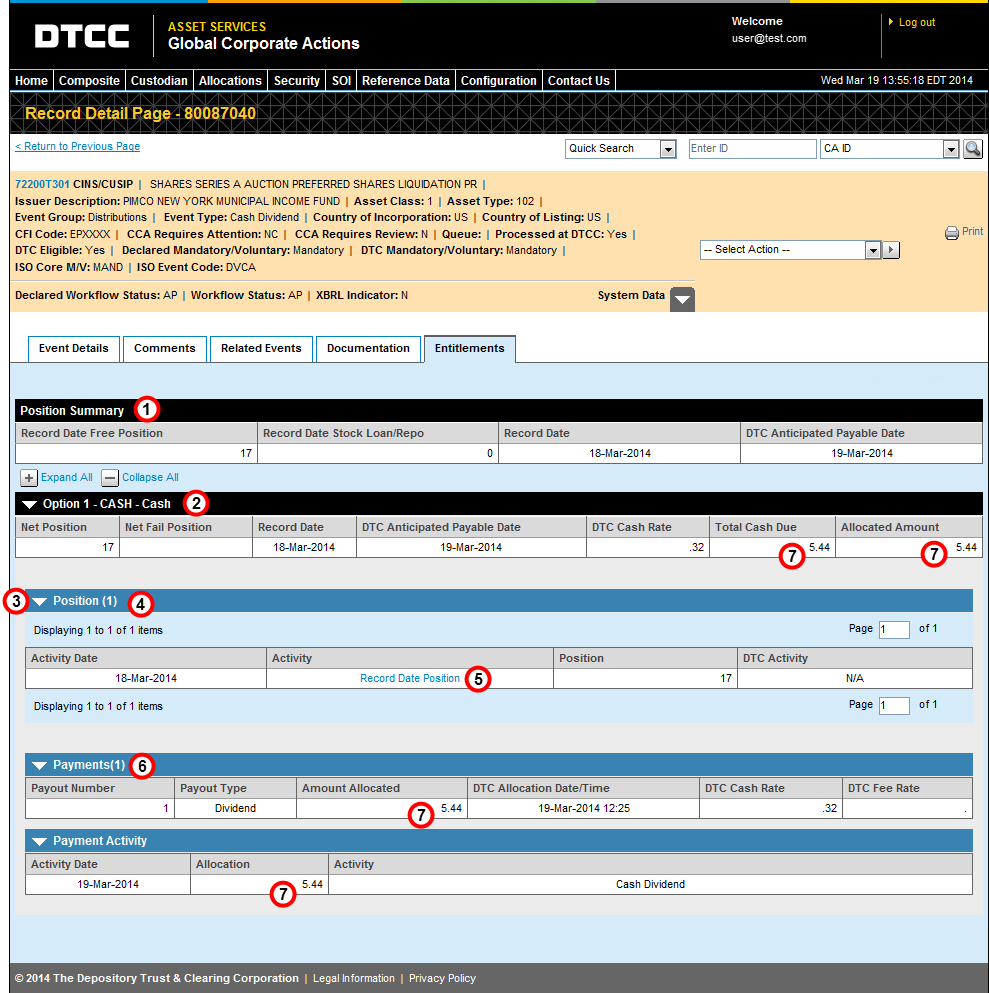
Task: Collapse the Payments(1) section
Action: tap(39, 765)
